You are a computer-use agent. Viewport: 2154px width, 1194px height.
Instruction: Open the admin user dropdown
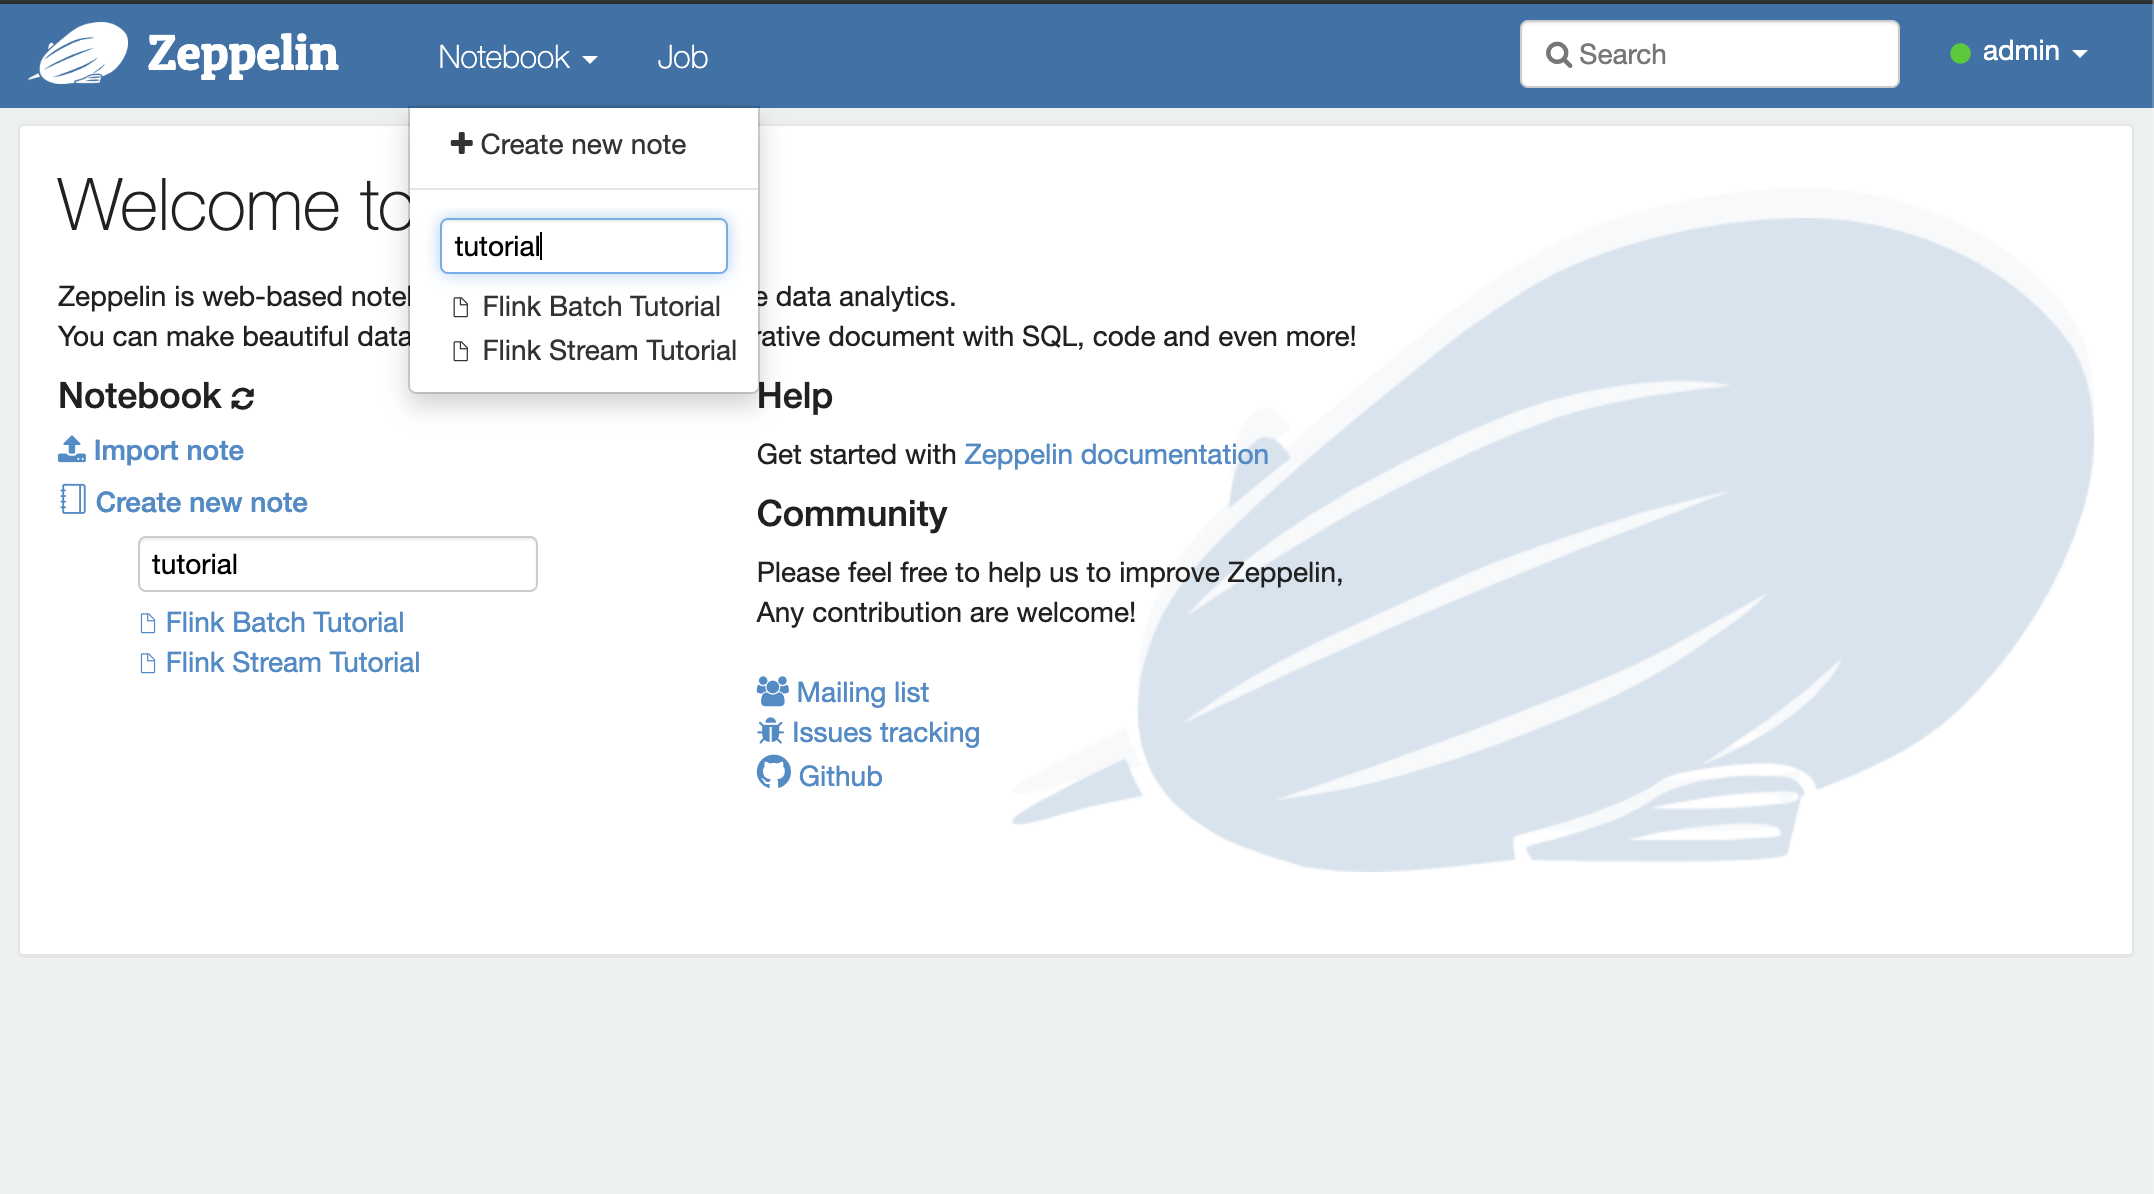pyautogui.click(x=2034, y=51)
